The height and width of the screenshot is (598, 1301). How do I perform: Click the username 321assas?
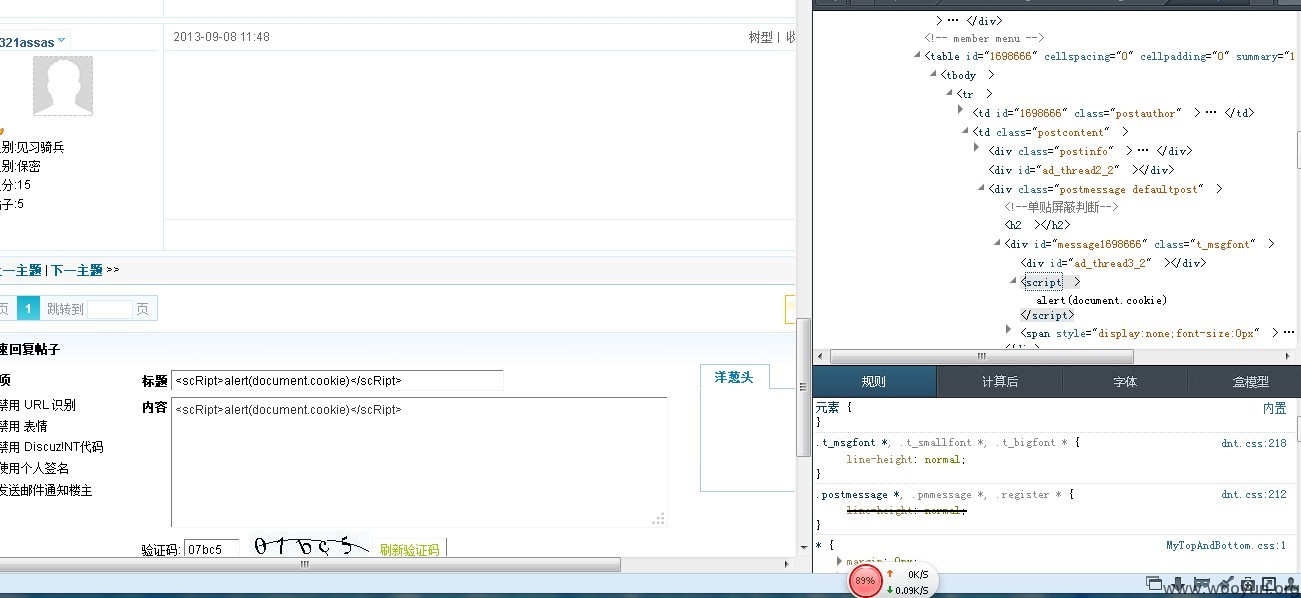click(x=26, y=41)
